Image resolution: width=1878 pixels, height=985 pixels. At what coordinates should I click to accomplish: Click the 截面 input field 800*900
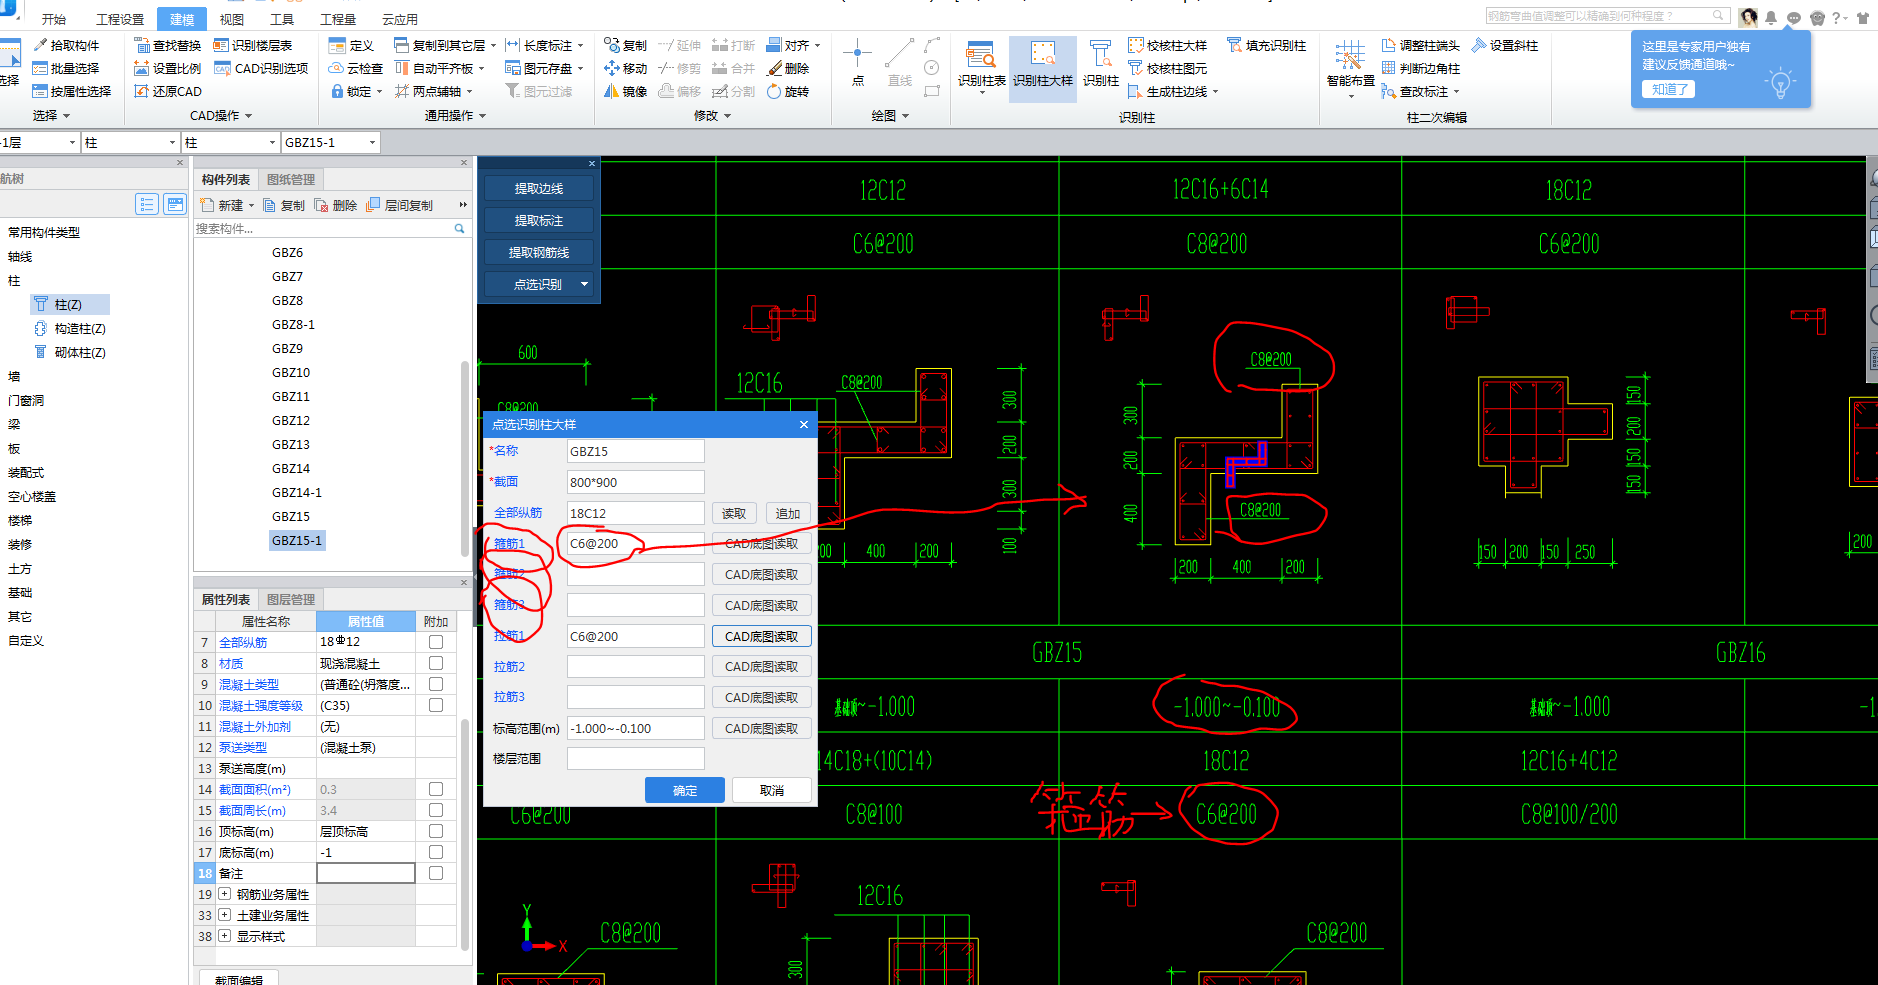pyautogui.click(x=635, y=482)
